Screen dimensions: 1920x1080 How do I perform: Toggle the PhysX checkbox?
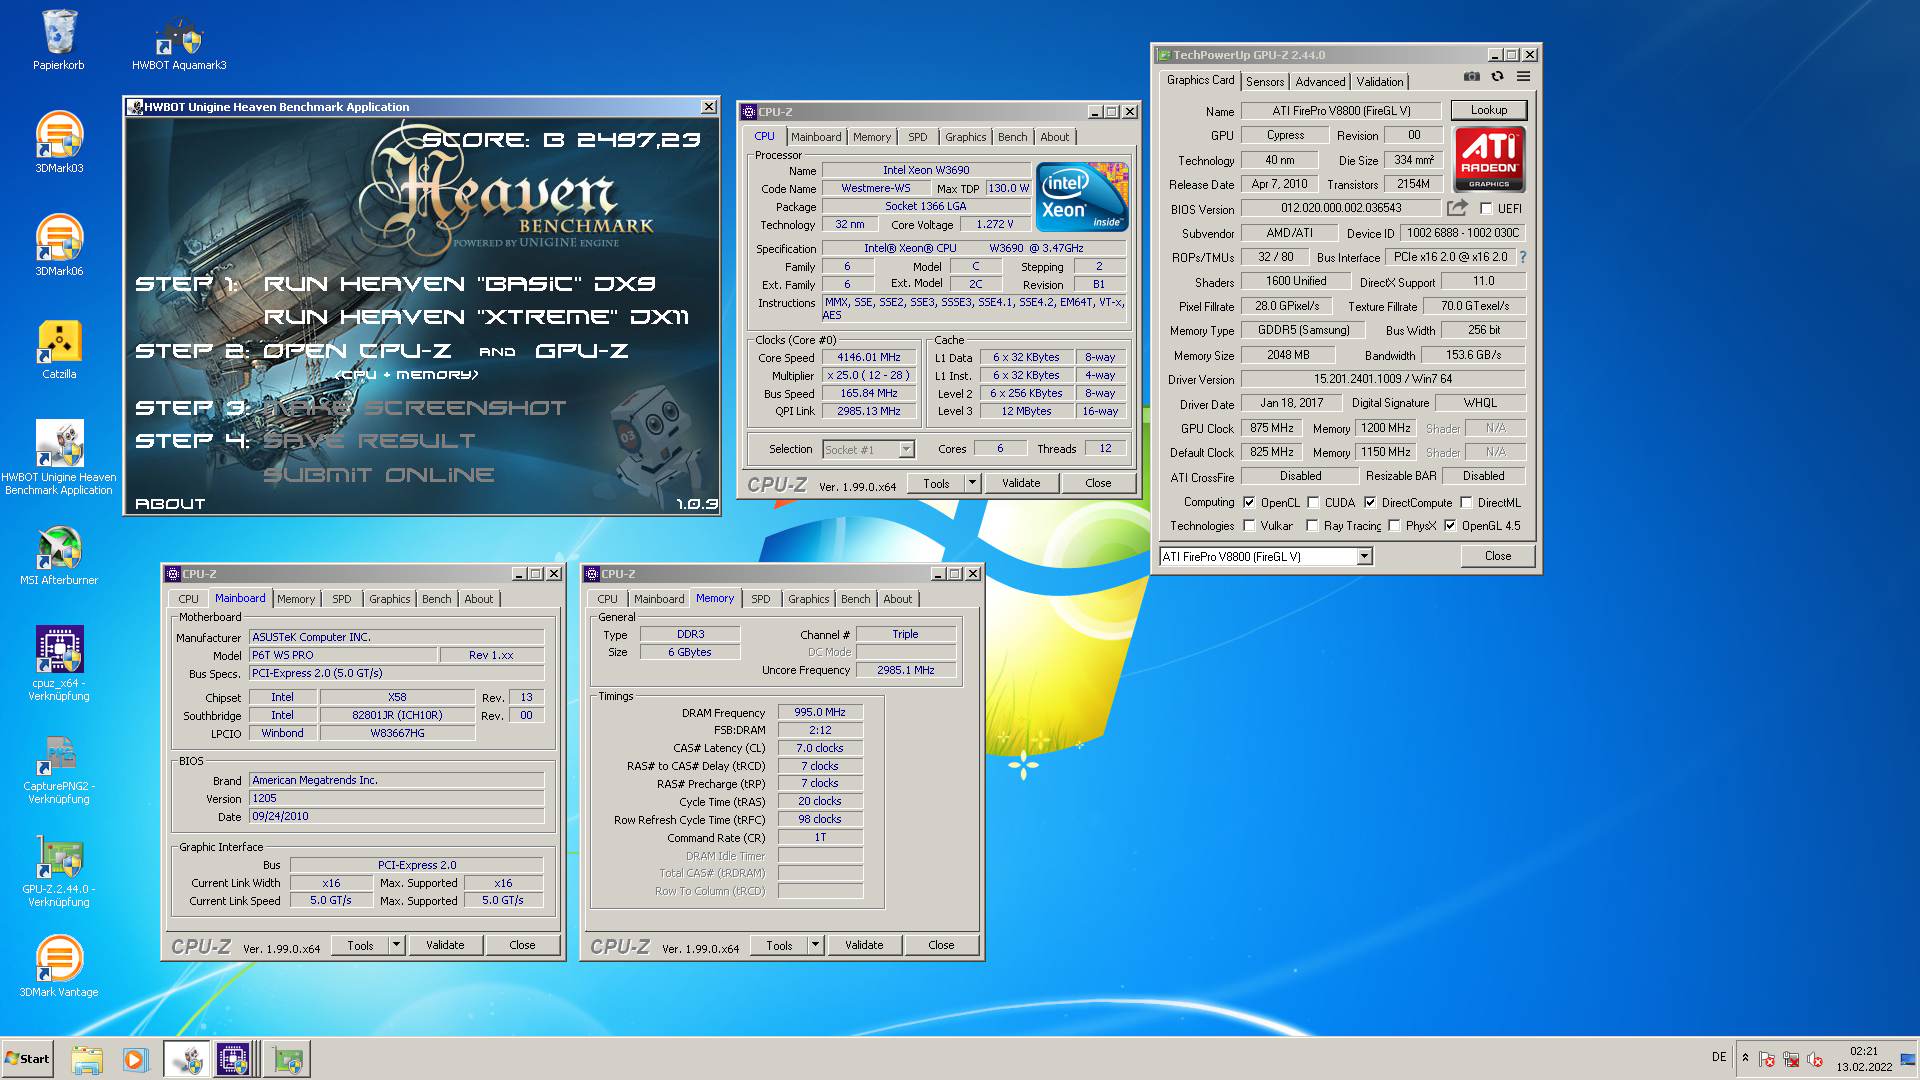pos(1394,525)
